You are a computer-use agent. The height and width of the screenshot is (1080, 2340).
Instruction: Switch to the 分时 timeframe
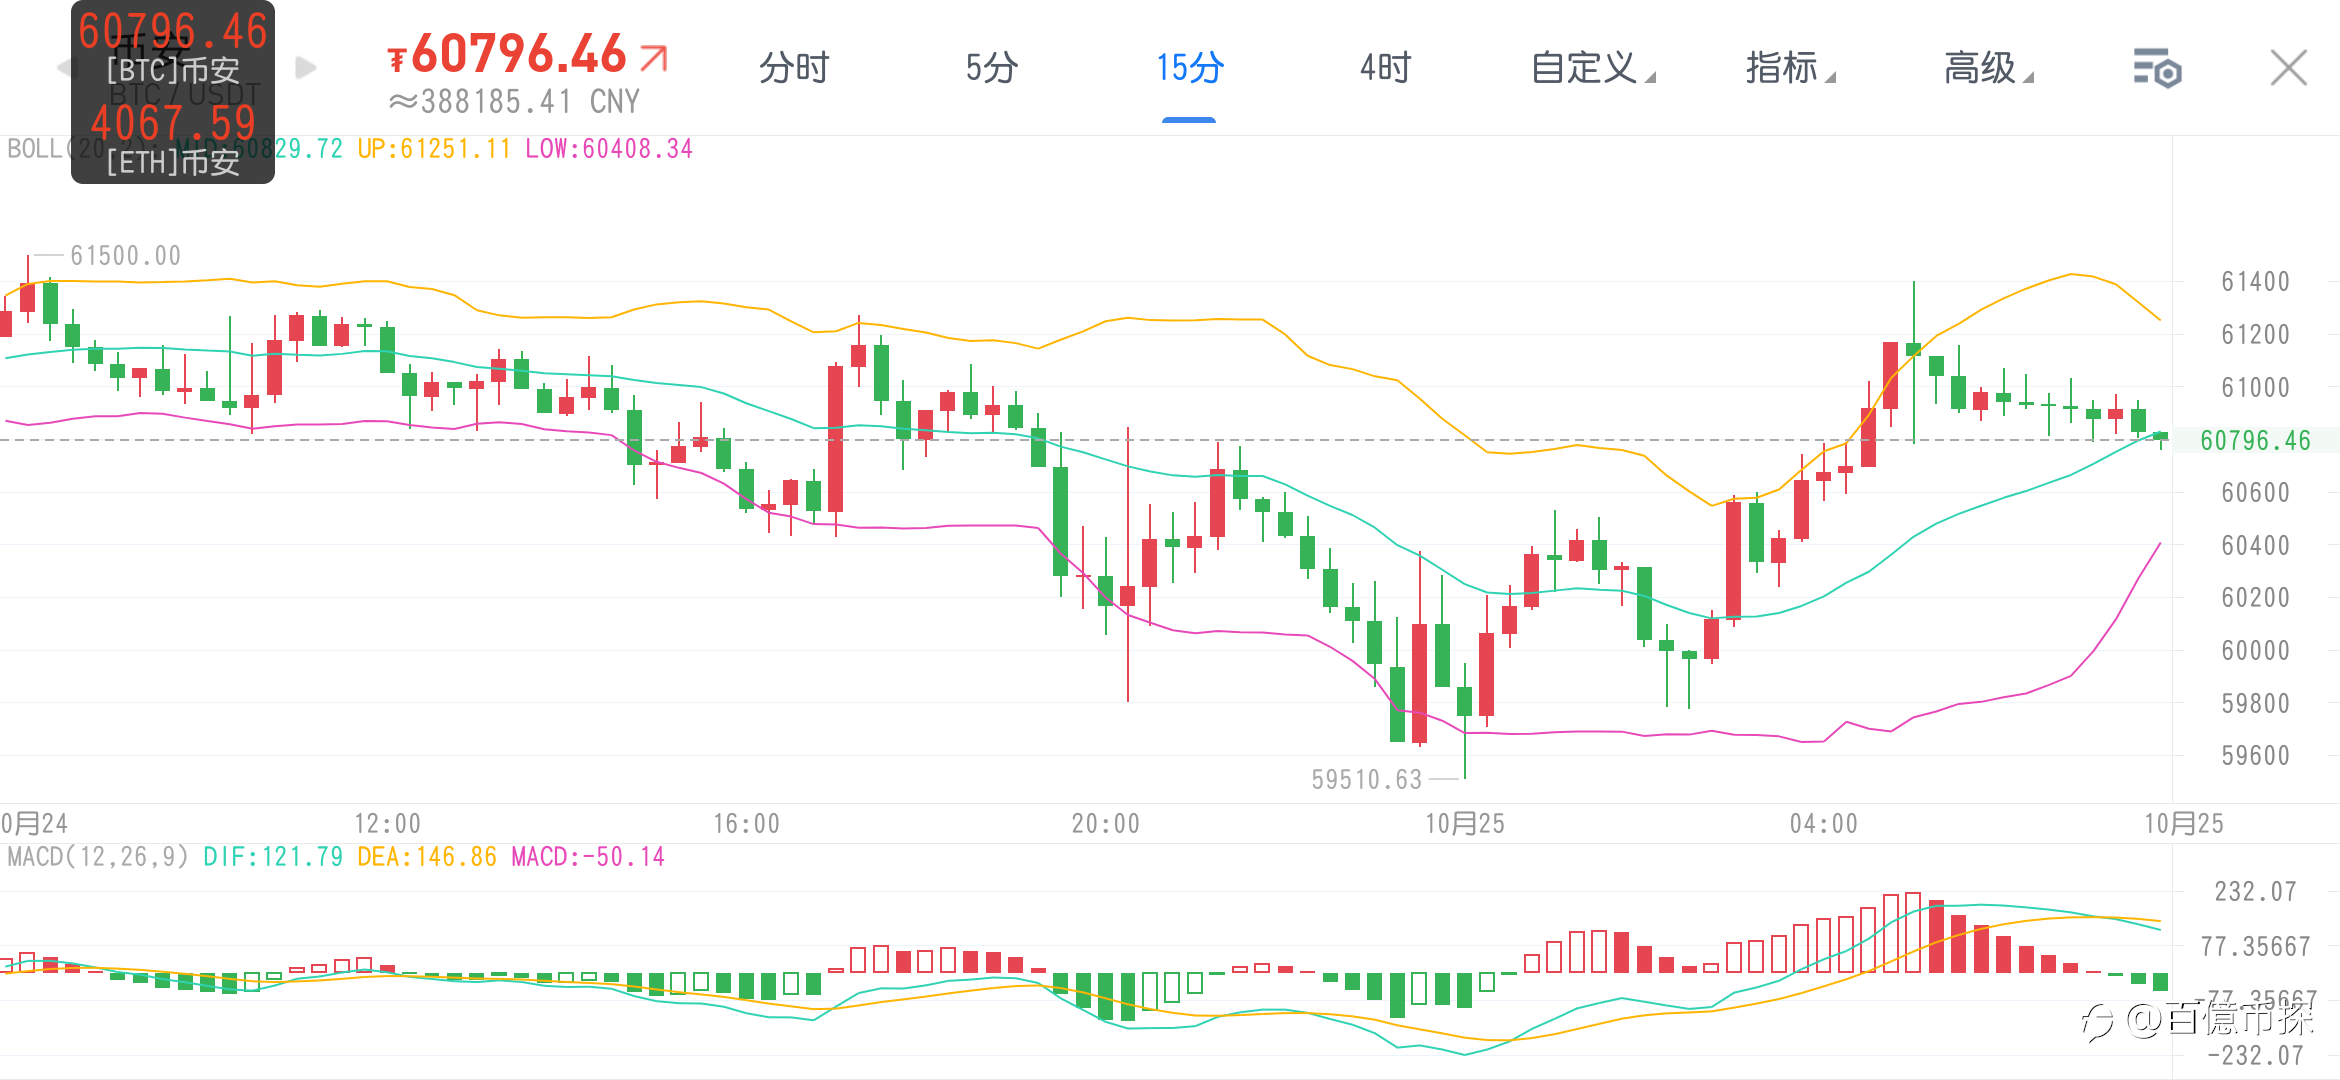coord(794,68)
